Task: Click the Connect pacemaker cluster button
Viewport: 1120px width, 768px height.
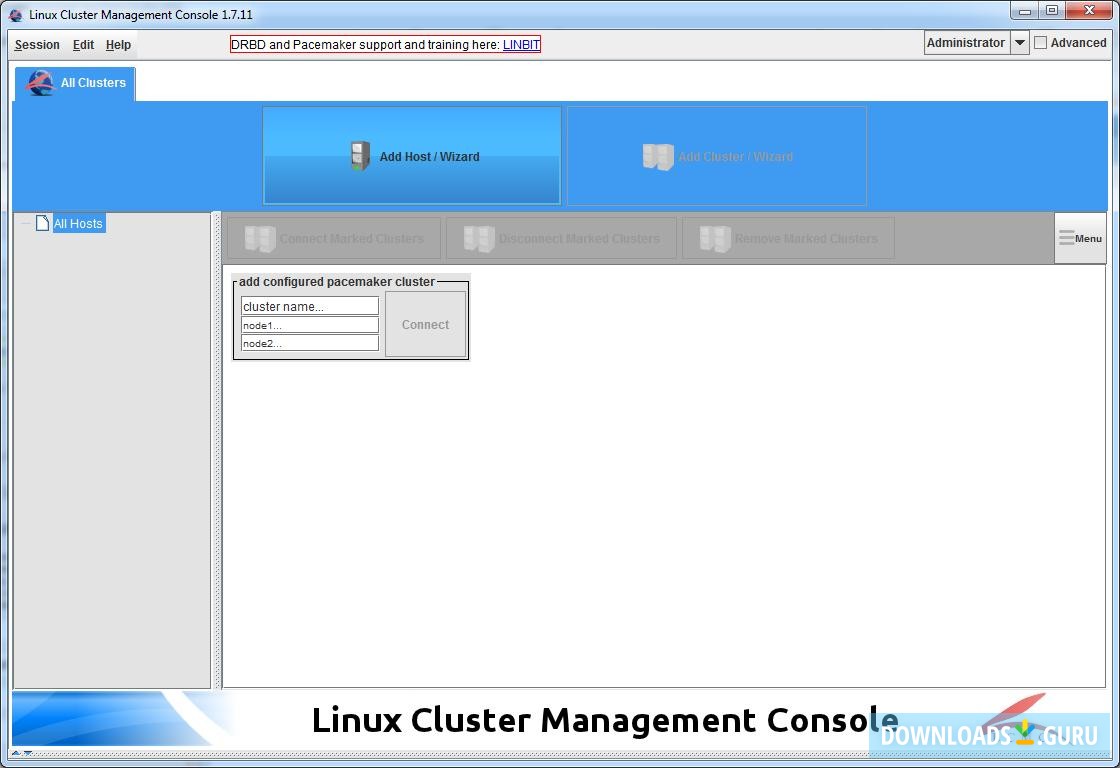Action: 426,324
